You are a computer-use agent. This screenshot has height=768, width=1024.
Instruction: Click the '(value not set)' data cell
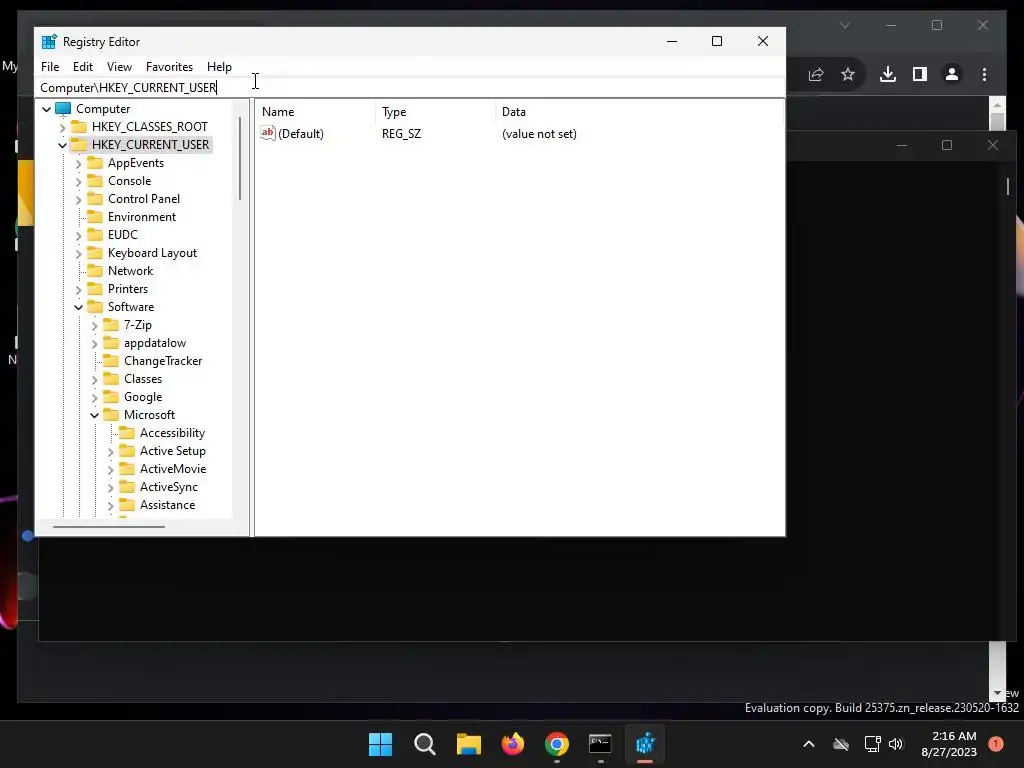point(539,134)
